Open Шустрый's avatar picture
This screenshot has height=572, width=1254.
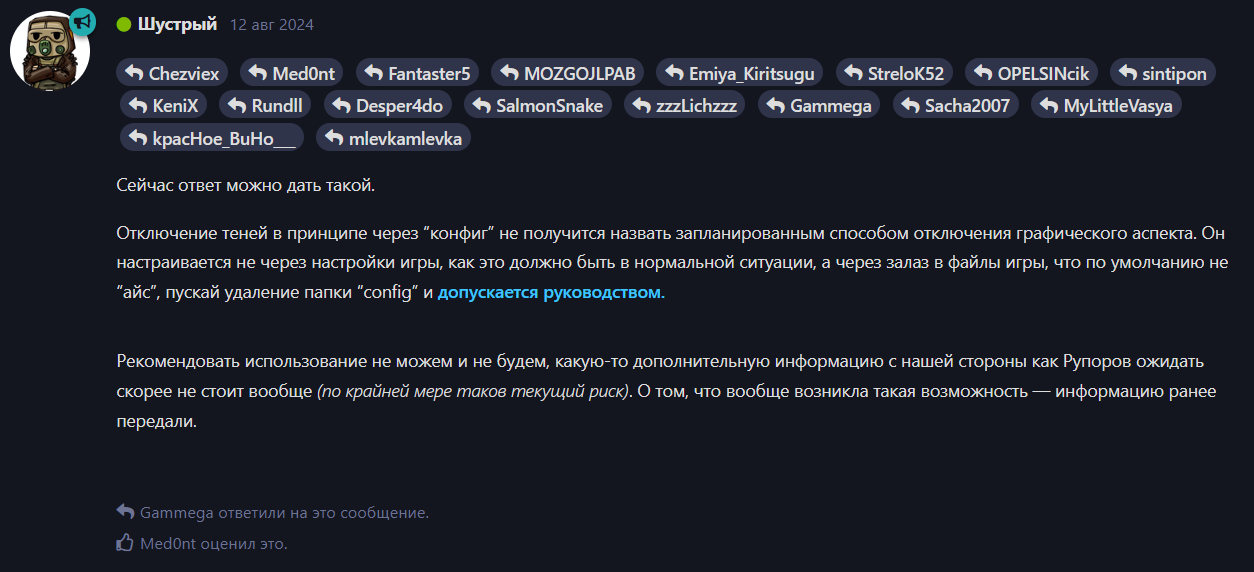pyautogui.click(x=49, y=51)
